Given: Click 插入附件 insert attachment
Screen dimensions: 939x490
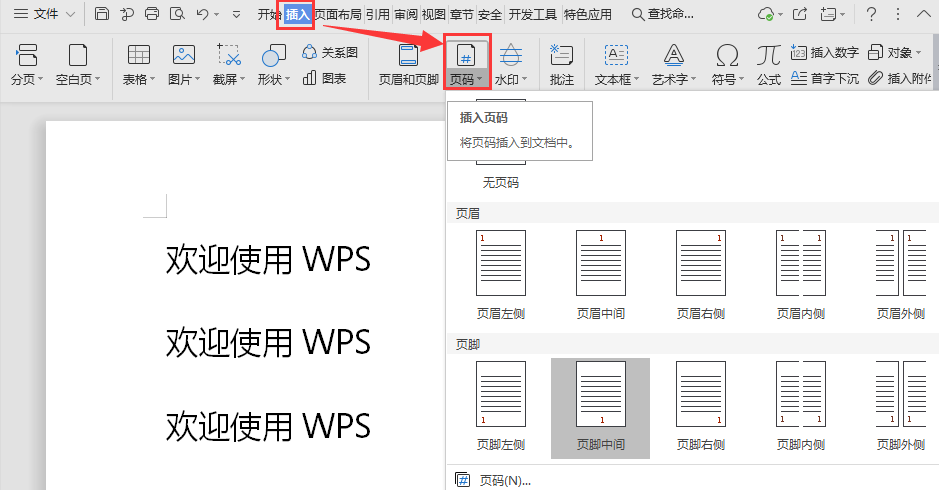Looking at the screenshot, I should 900,78.
